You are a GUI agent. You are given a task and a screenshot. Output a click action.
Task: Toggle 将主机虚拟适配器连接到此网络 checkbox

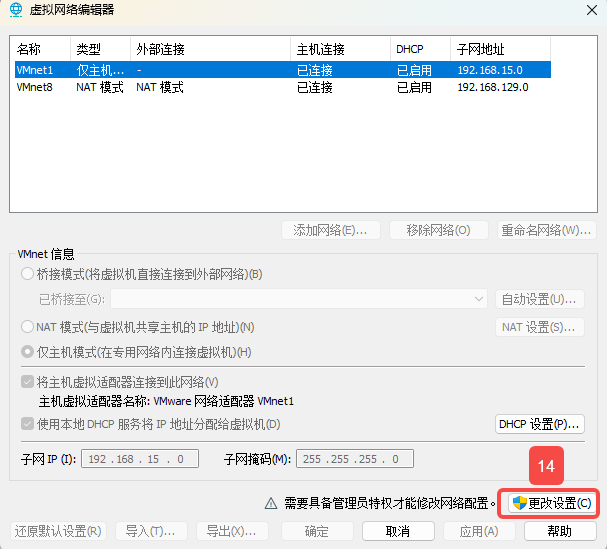(27, 382)
